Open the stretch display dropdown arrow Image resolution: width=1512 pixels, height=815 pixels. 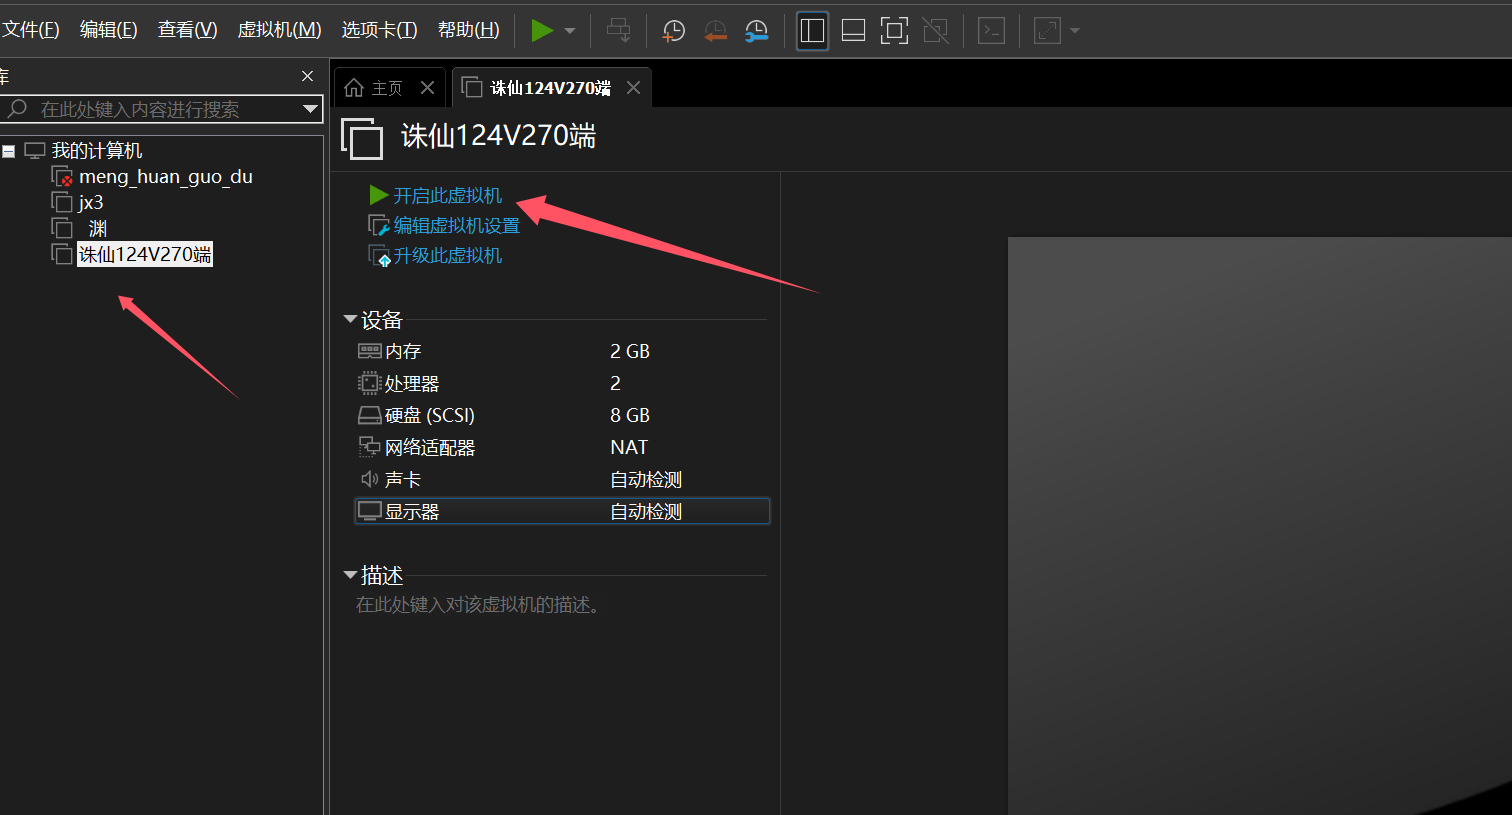1075,31
